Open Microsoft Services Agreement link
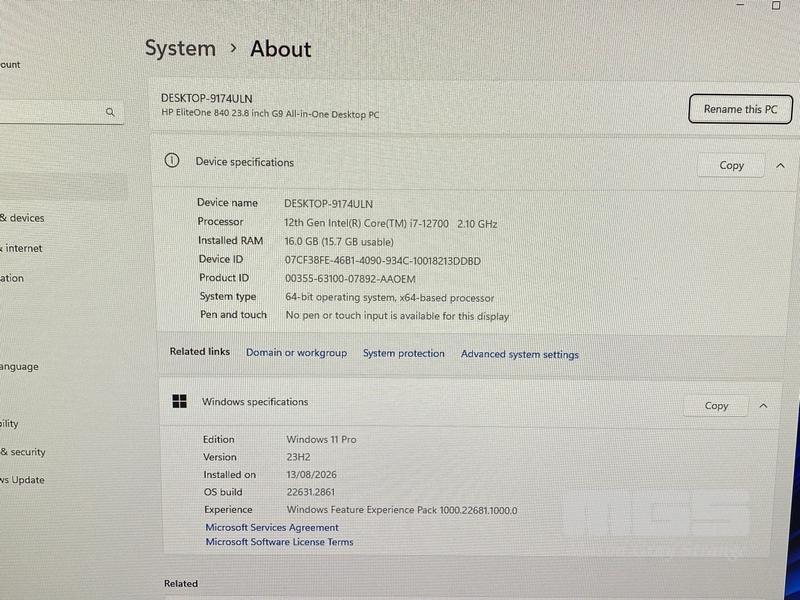Image resolution: width=800 pixels, height=600 pixels. coord(272,527)
